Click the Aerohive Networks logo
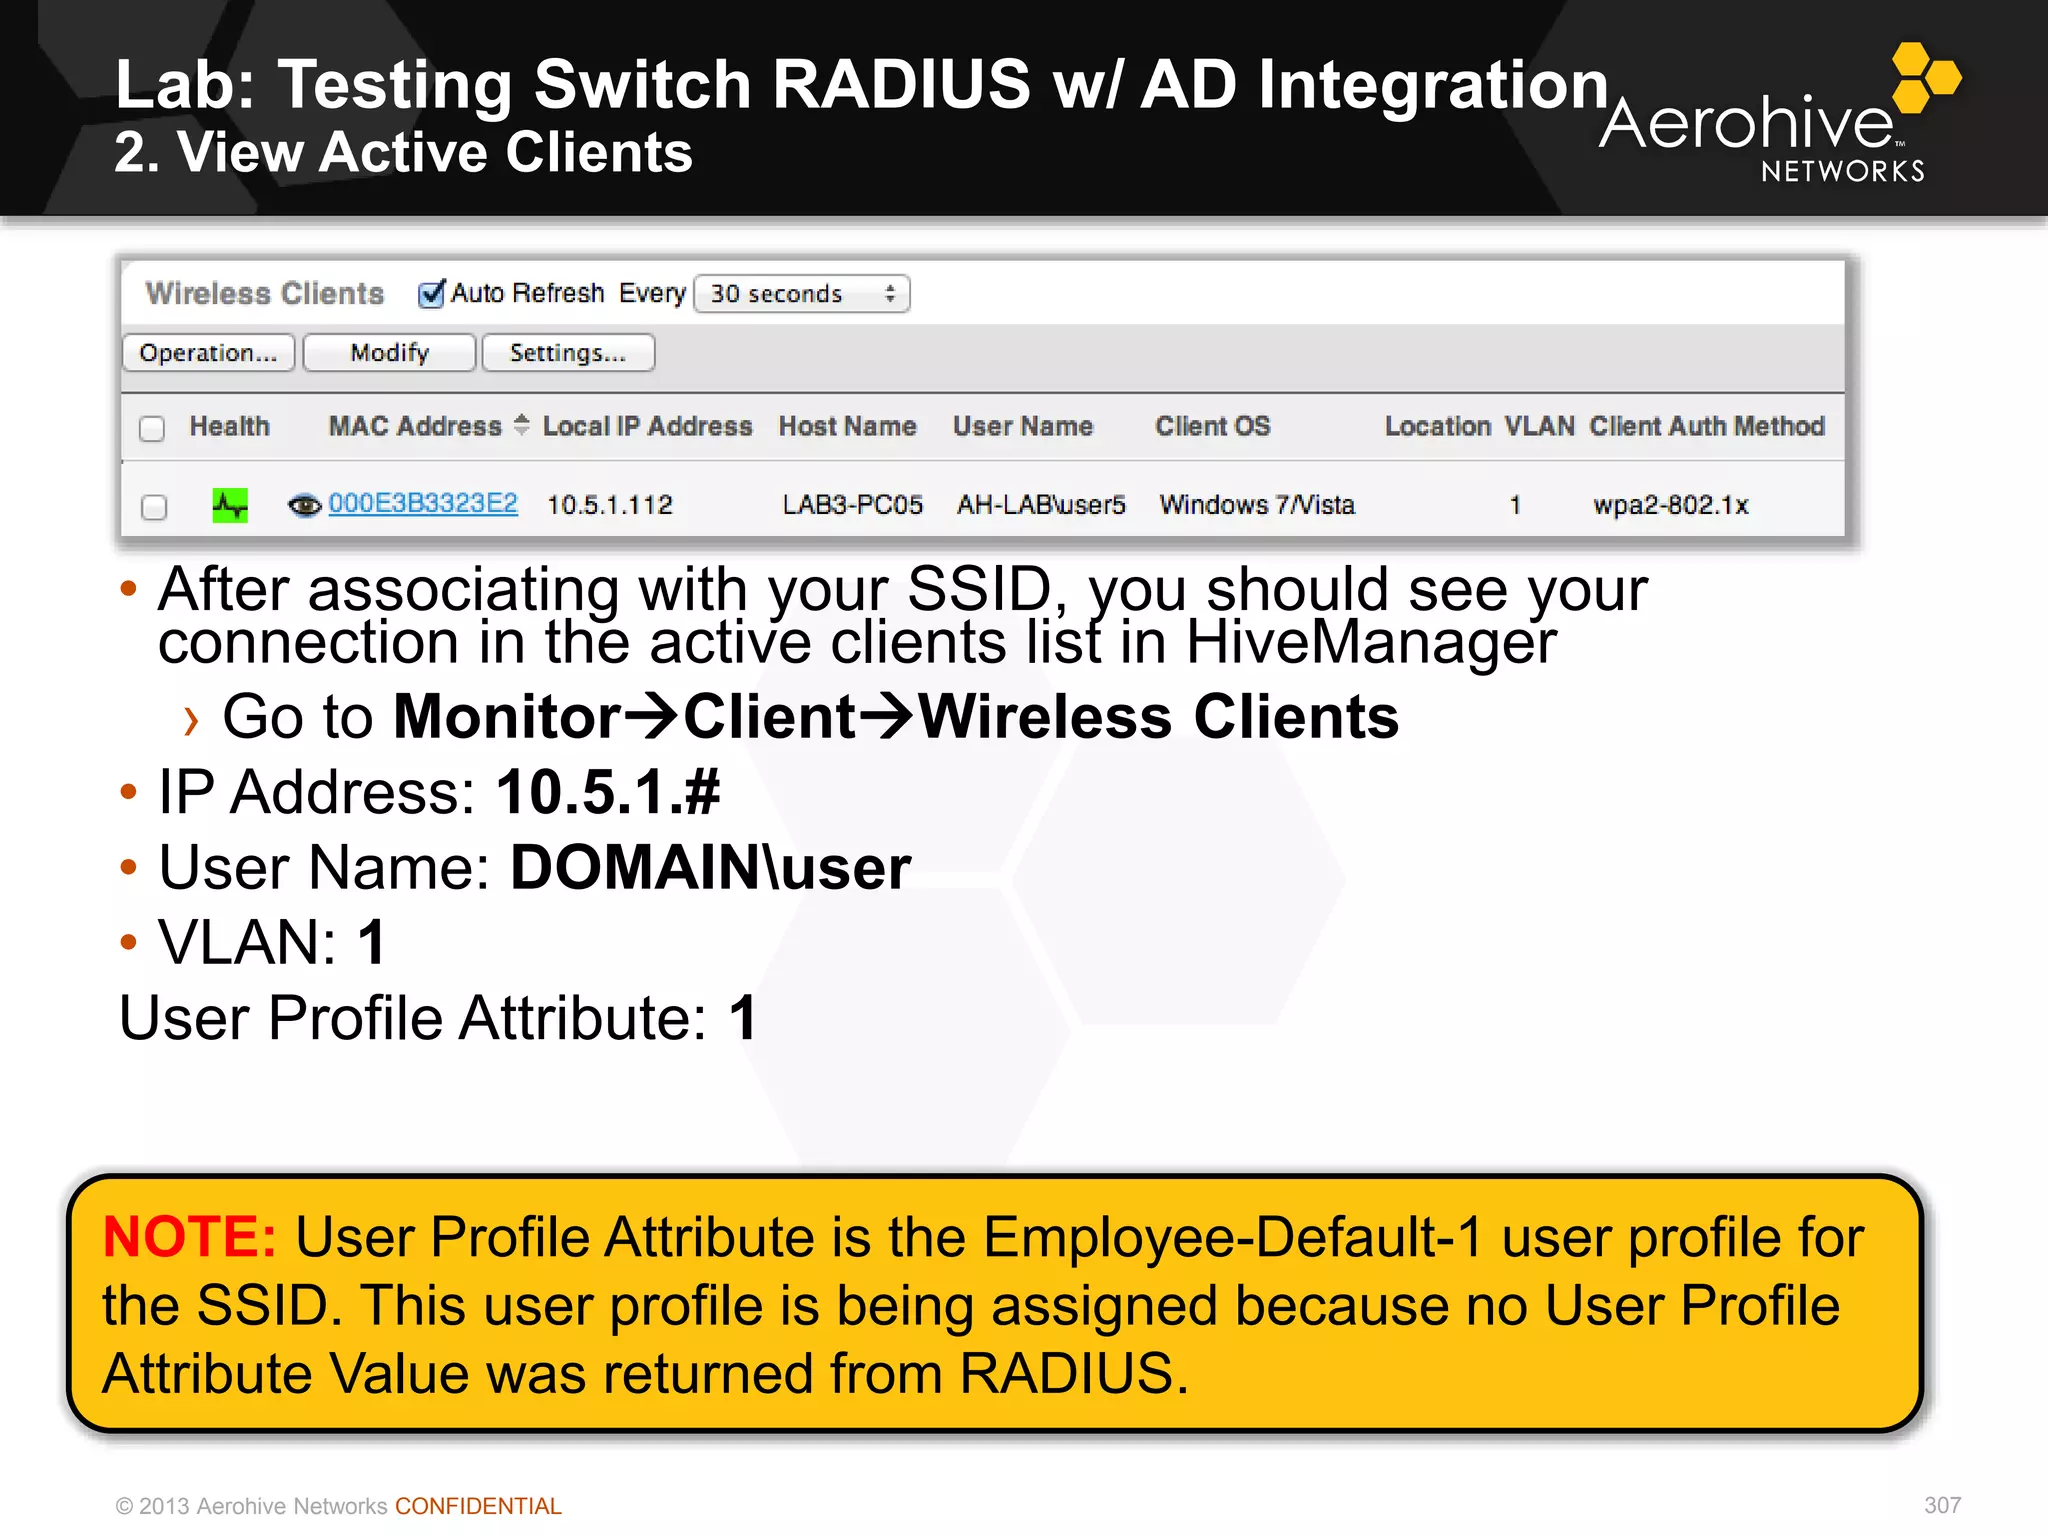 (x=1778, y=113)
